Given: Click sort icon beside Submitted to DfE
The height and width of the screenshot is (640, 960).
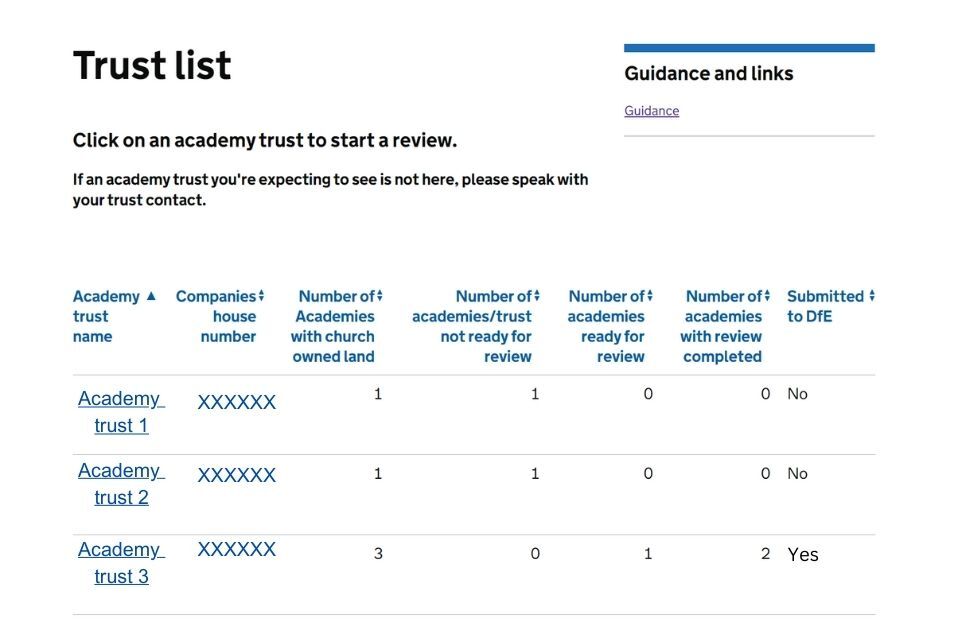Looking at the screenshot, I should 872,296.
